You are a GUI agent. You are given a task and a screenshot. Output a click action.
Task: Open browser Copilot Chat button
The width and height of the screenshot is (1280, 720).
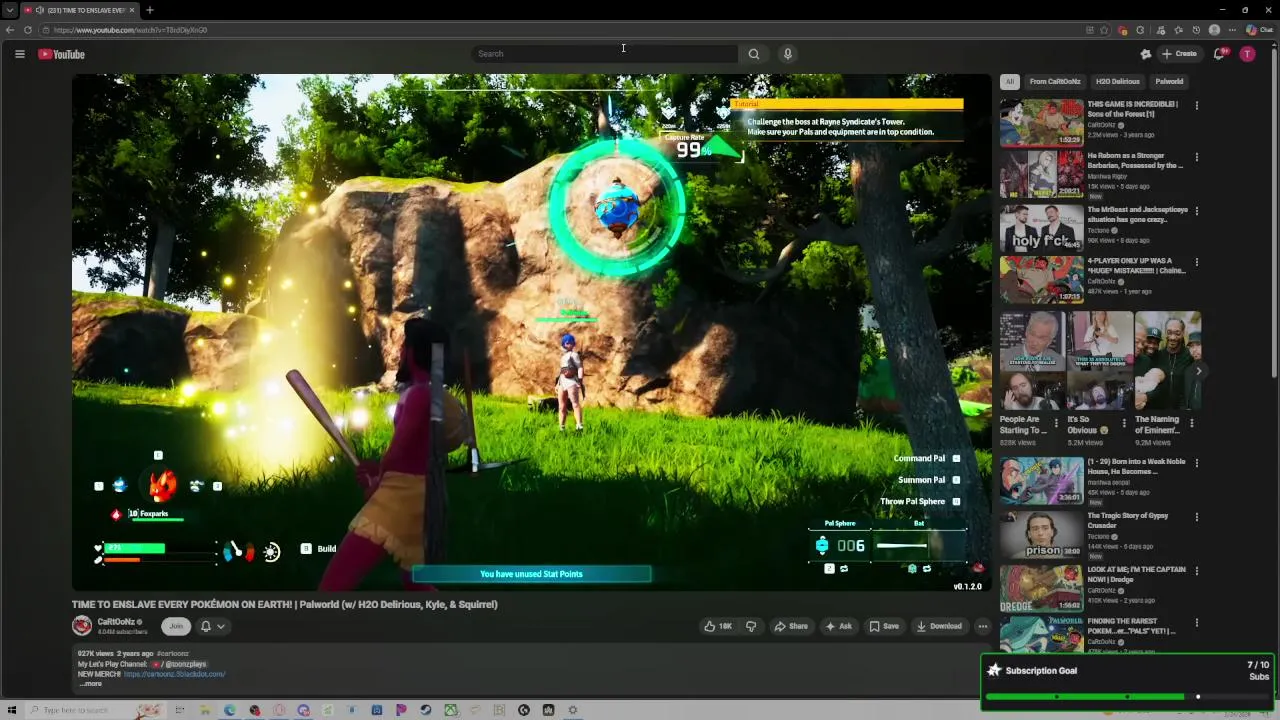click(x=1259, y=30)
